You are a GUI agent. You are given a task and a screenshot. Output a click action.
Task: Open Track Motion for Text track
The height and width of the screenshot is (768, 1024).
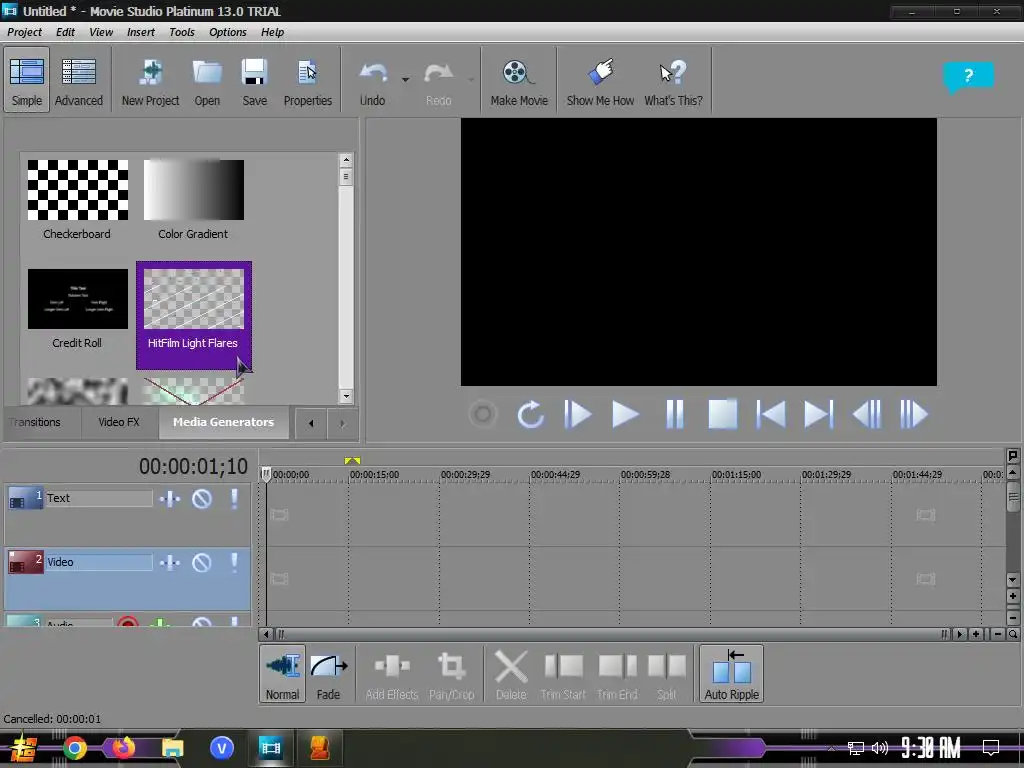click(x=170, y=499)
